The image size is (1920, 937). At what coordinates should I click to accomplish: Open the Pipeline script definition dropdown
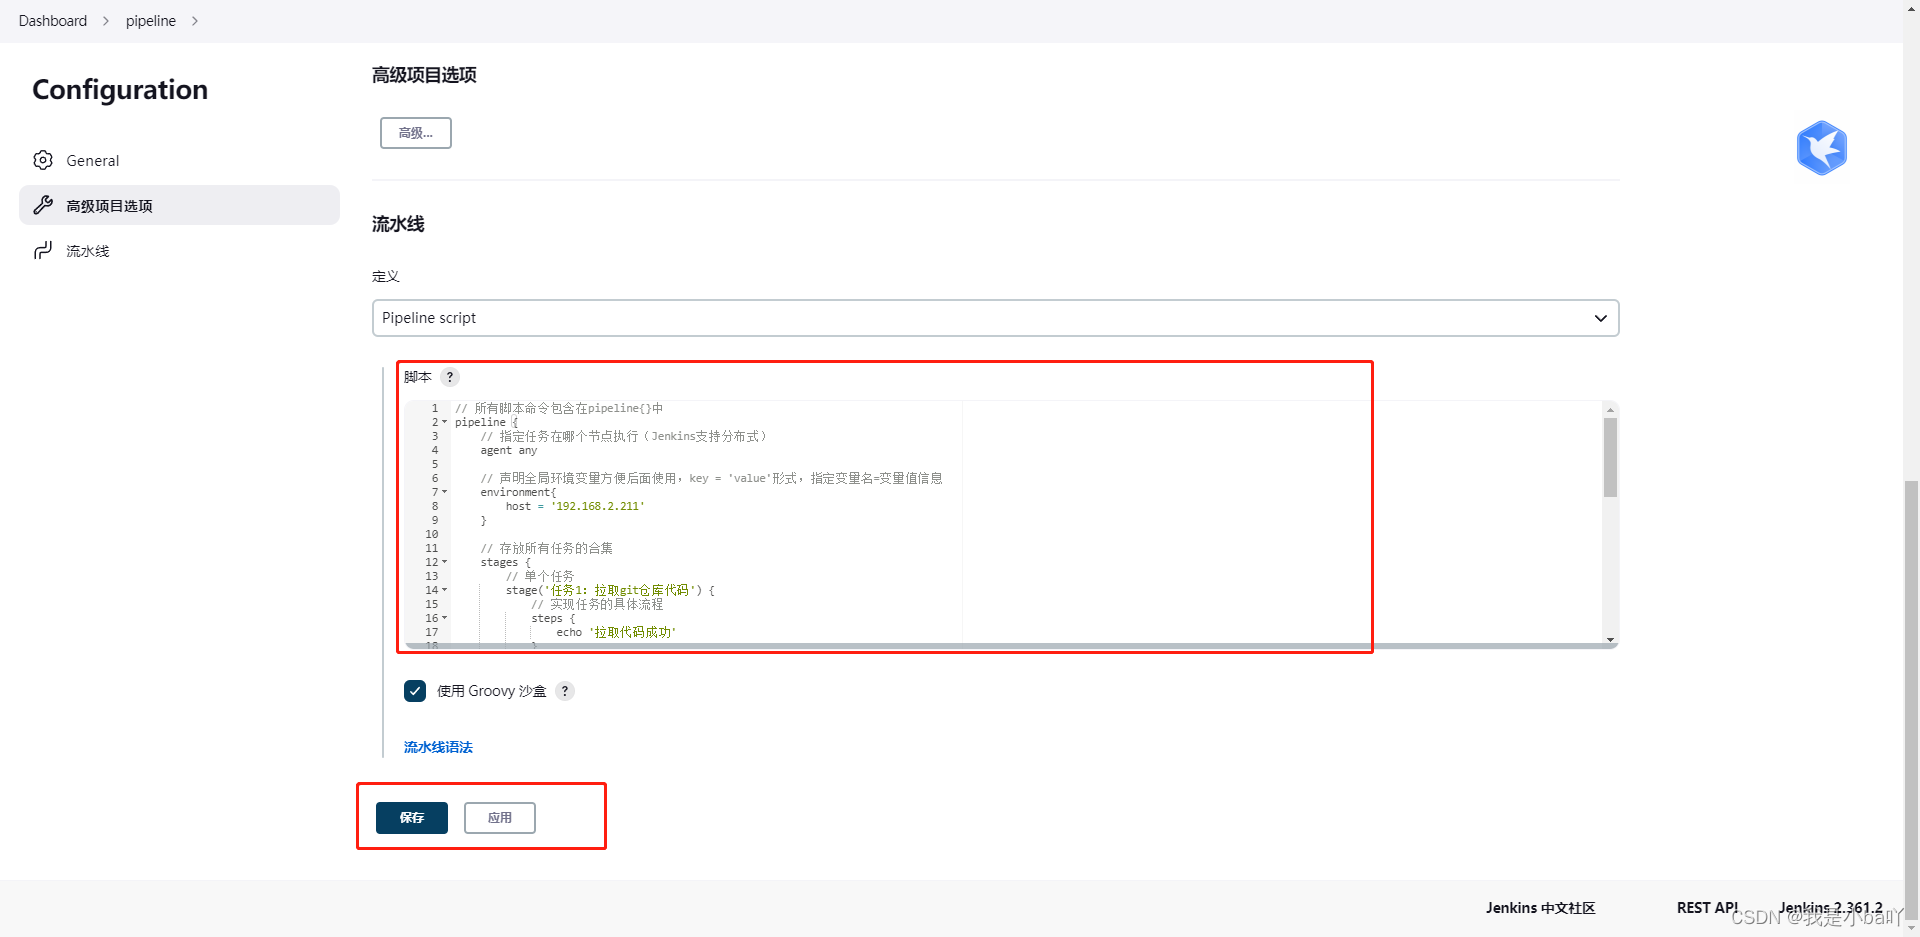point(995,318)
